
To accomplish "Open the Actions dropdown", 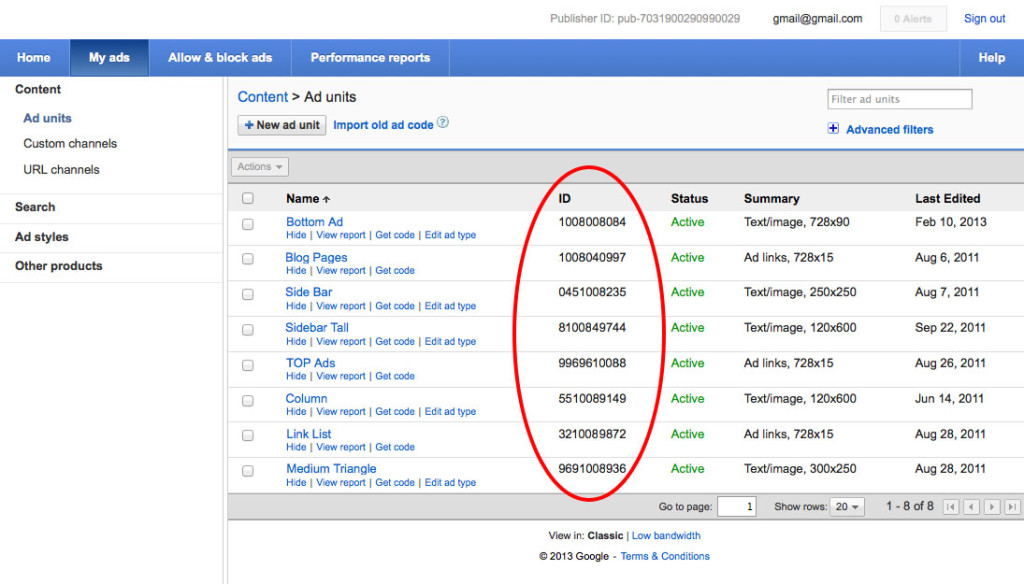I will (259, 166).
